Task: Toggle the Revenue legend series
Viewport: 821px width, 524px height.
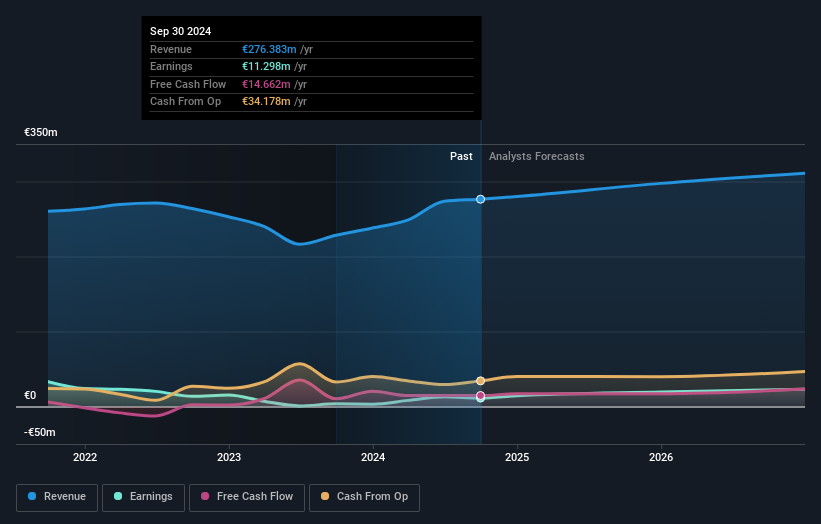Action: 57,497
